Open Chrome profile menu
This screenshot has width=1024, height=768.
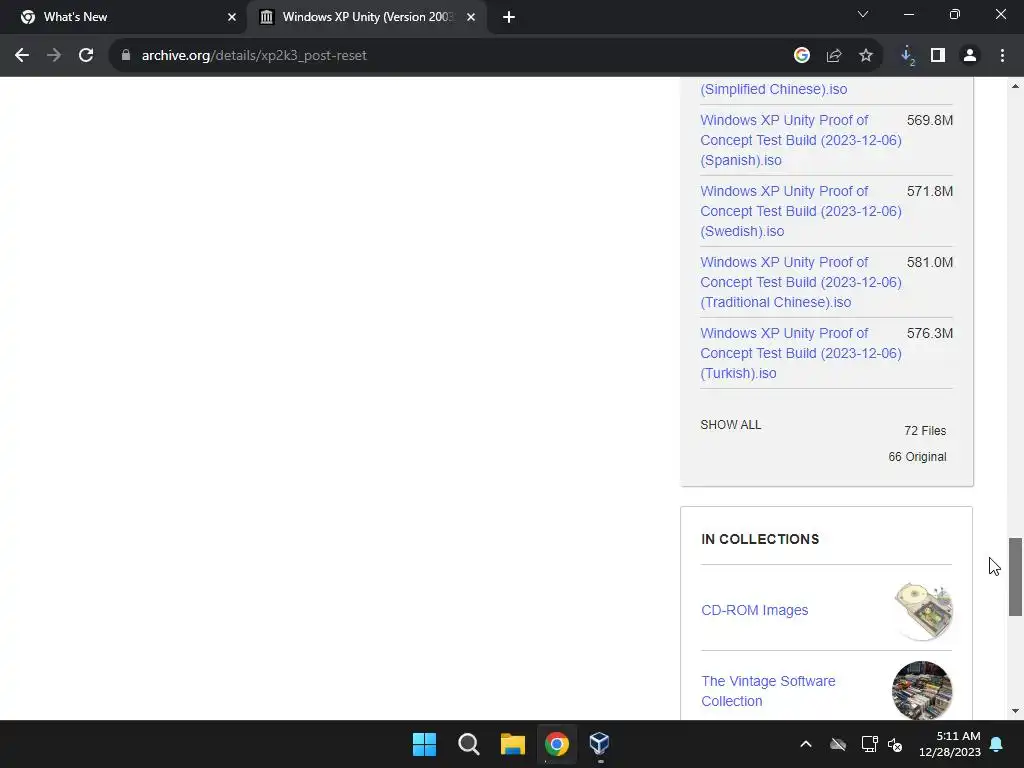(970, 56)
